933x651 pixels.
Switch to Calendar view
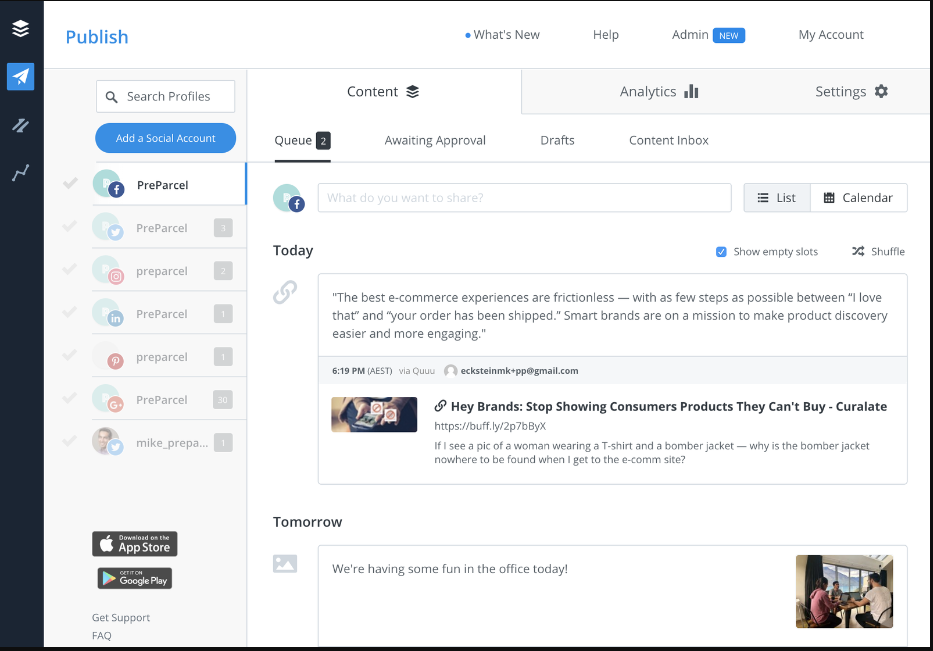[x=859, y=198]
